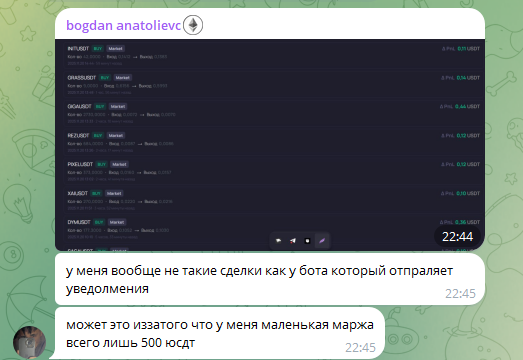Viewport: 523px width, 360px height.
Task: Click the GIGAUSDT trade row title
Action: (79, 106)
